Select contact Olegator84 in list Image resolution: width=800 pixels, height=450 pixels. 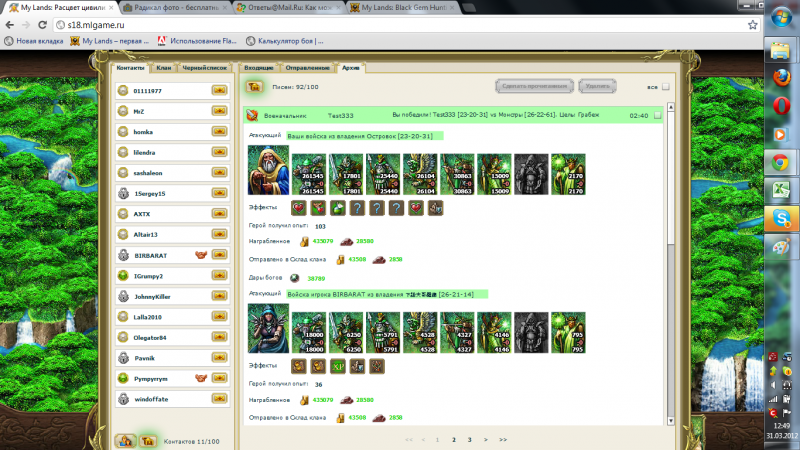pyautogui.click(x=172, y=337)
